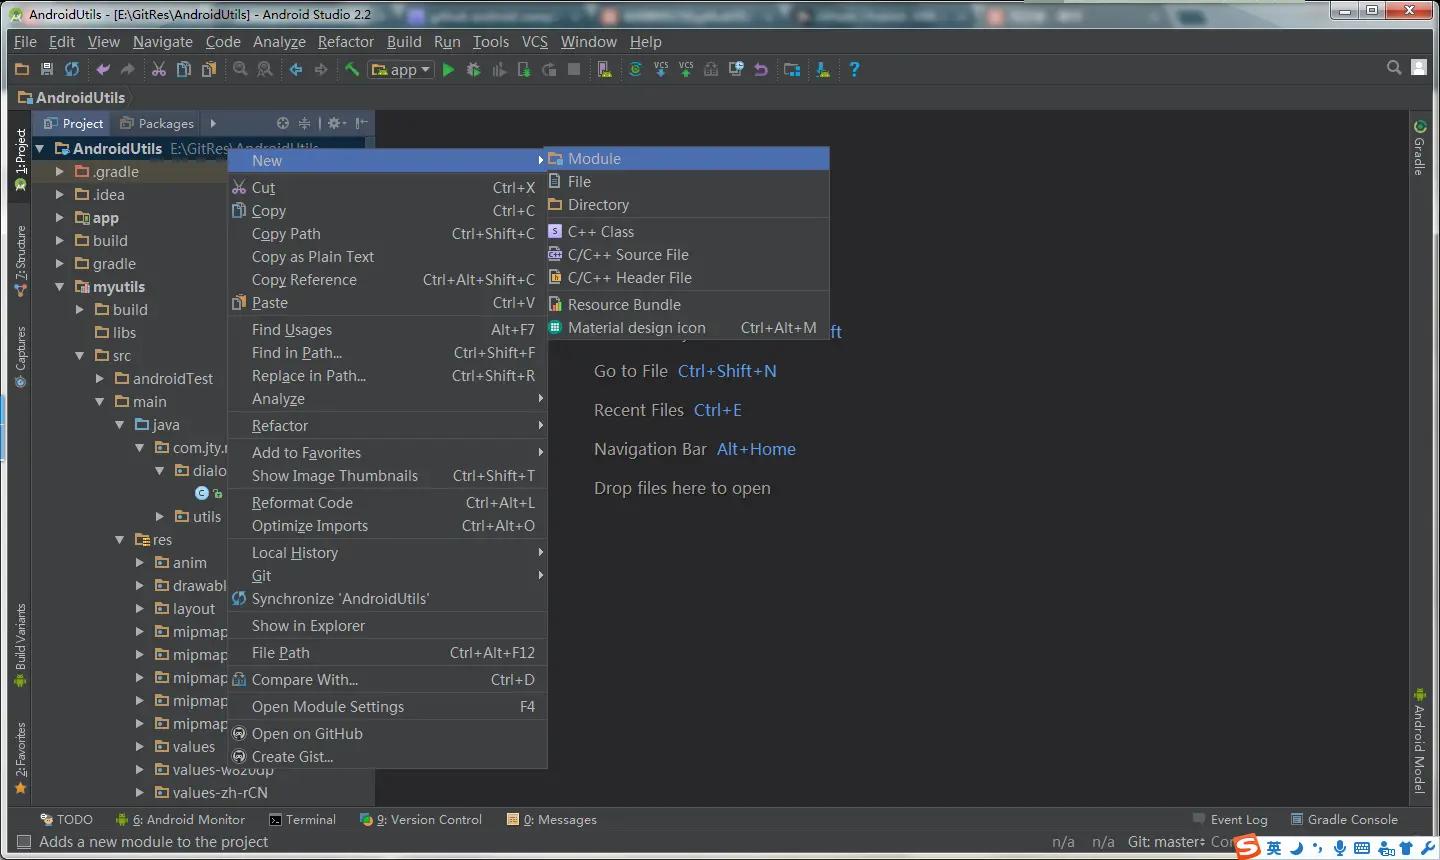
Task: Click Sync Project with Gradle Files icon
Action: click(x=635, y=69)
